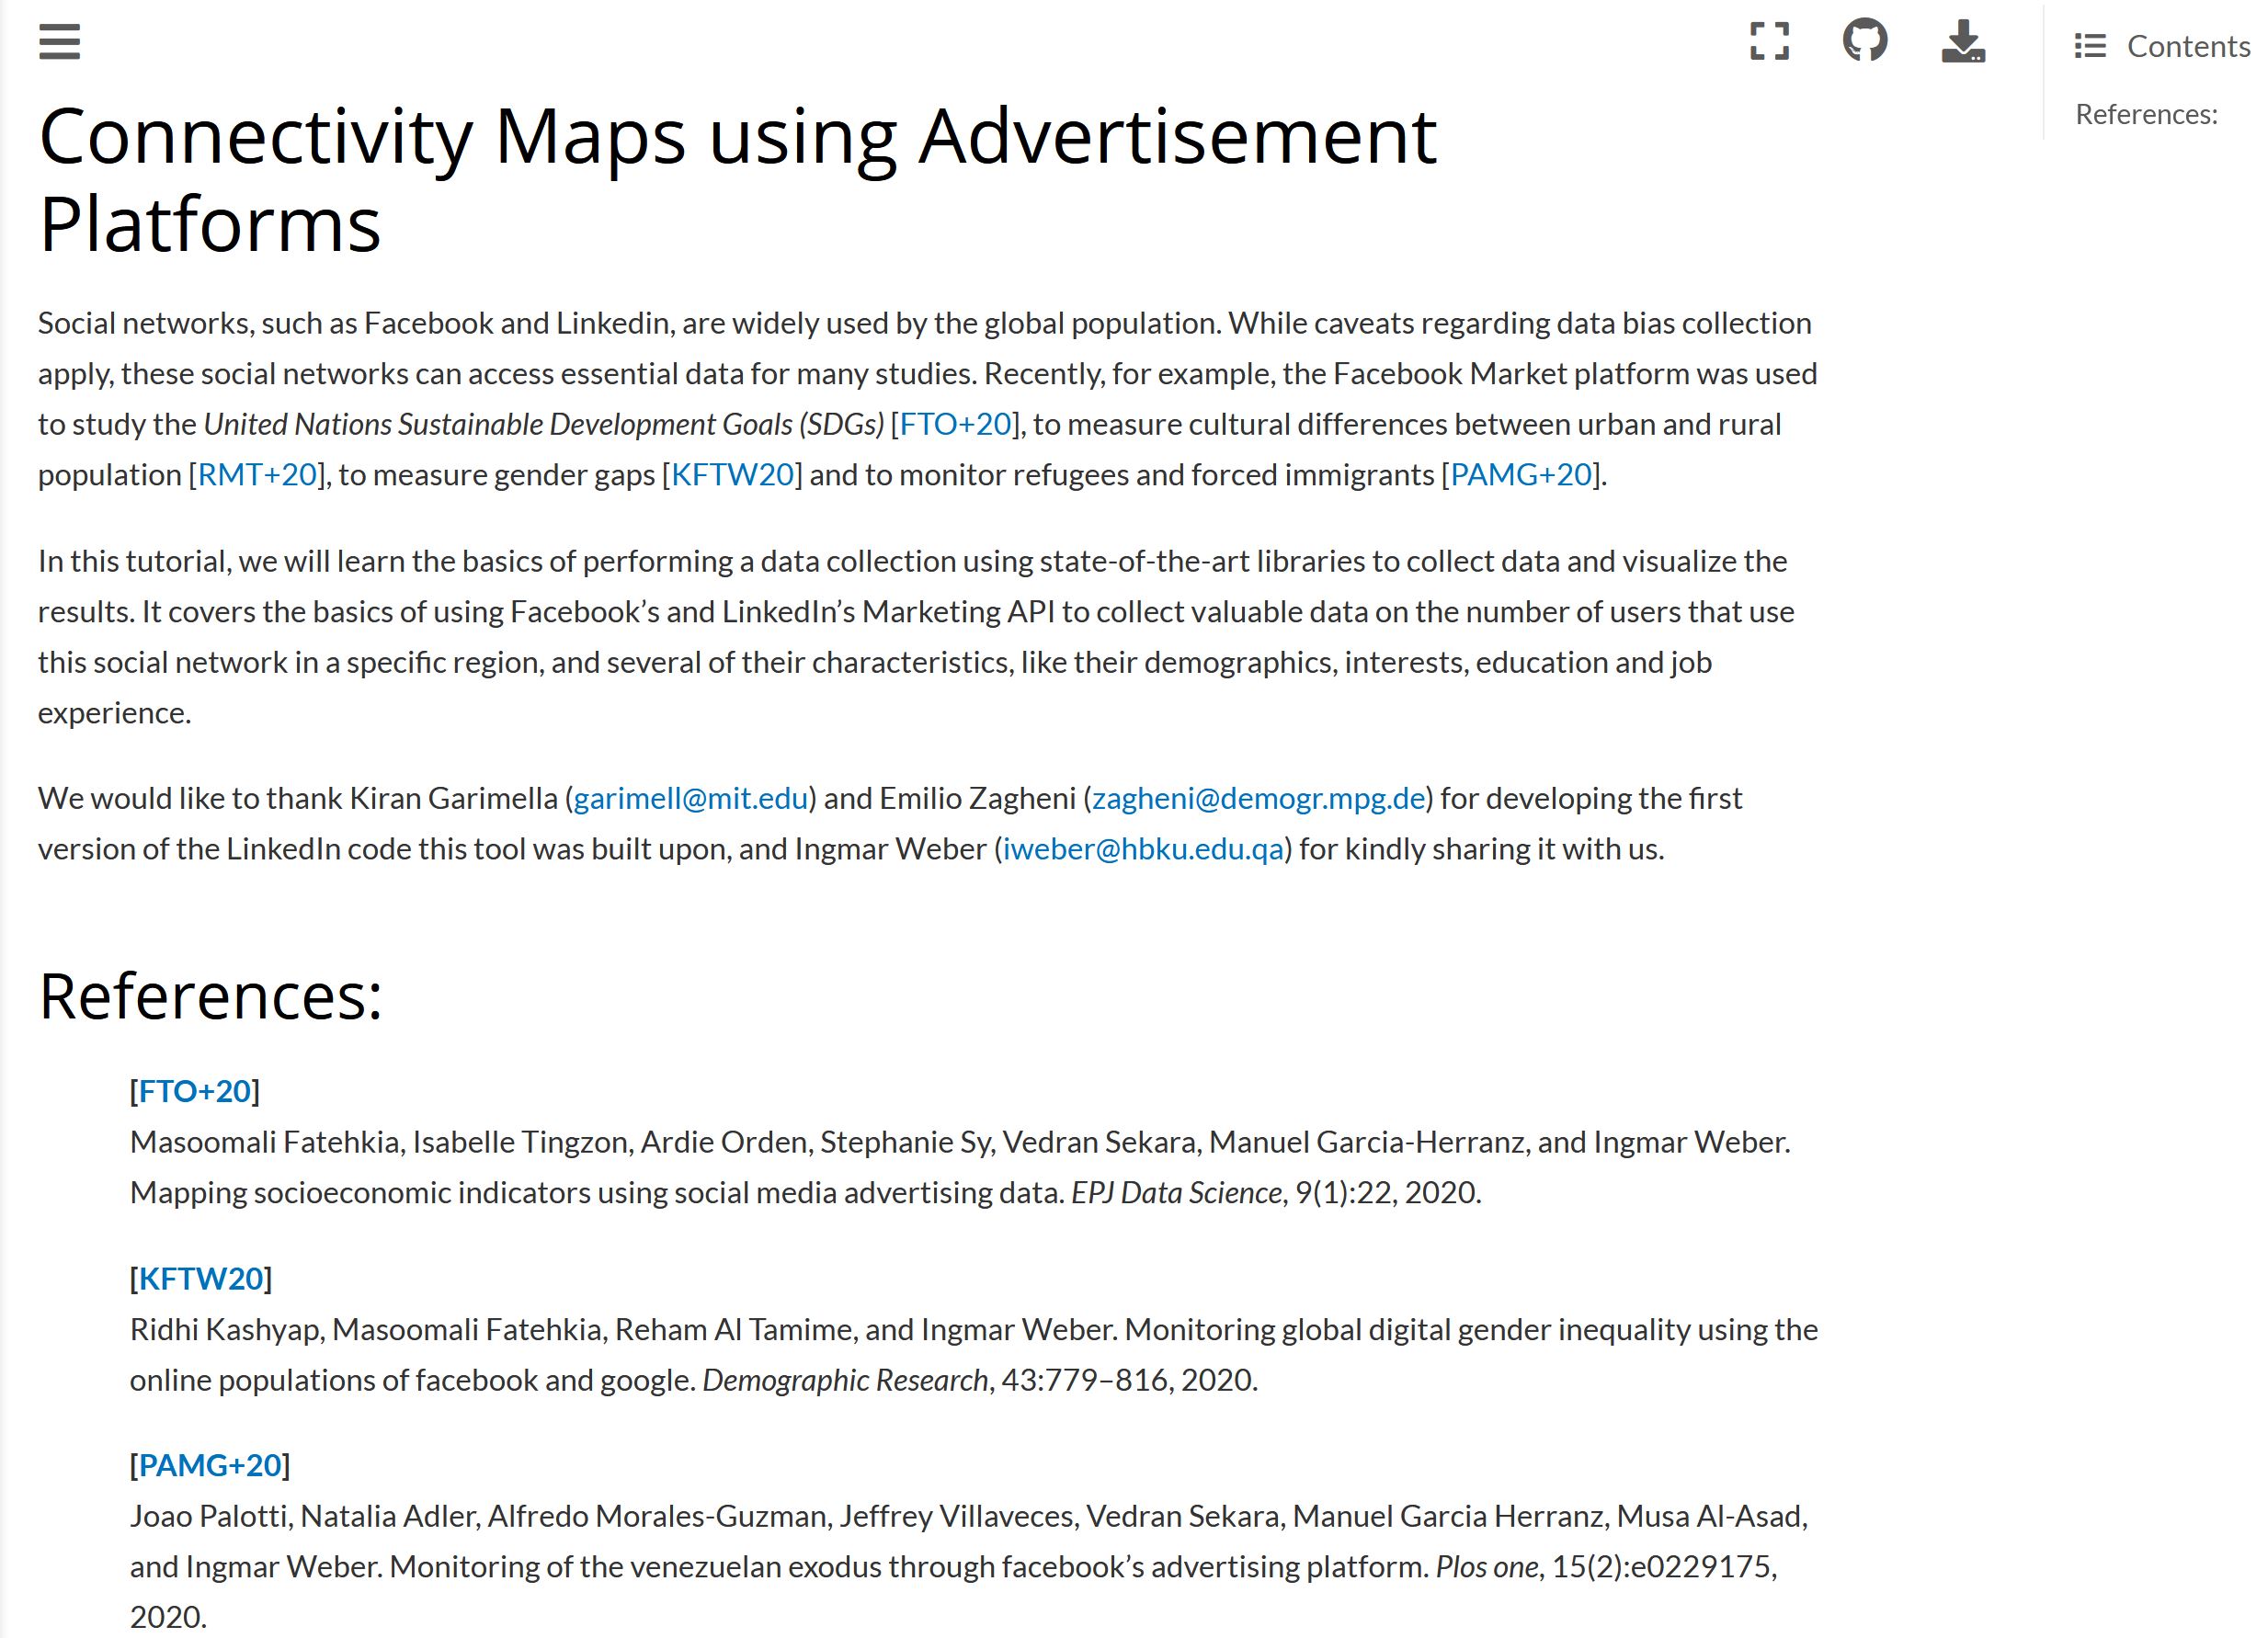Click the FTO+20 label in the references list
The image size is (2268, 1638).
[x=195, y=1091]
